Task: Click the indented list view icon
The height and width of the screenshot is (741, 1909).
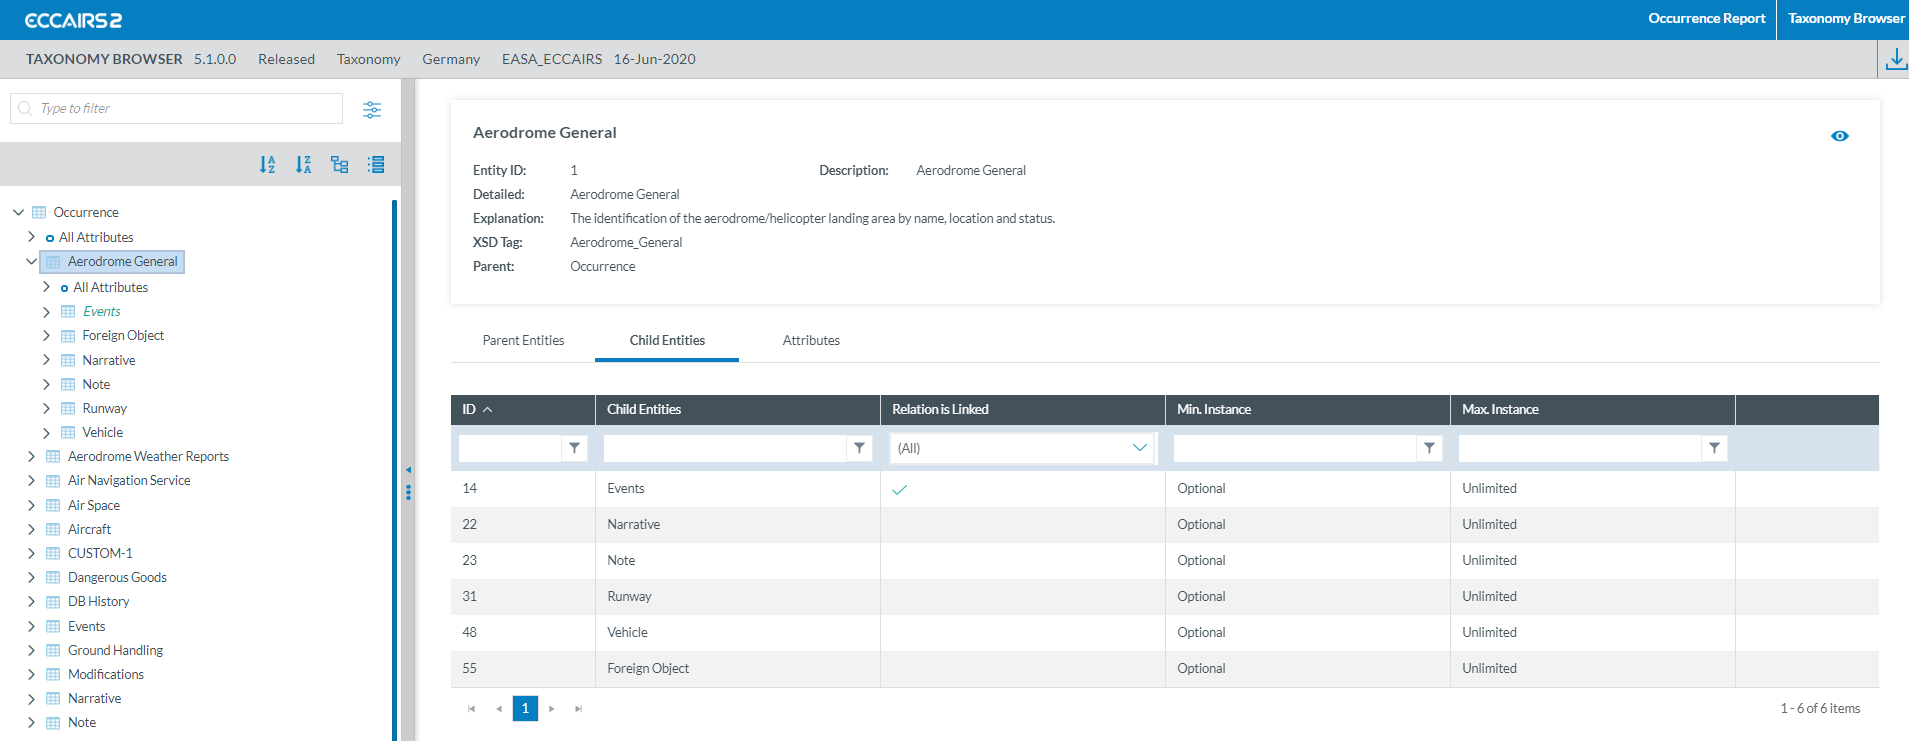Action: coord(376,165)
